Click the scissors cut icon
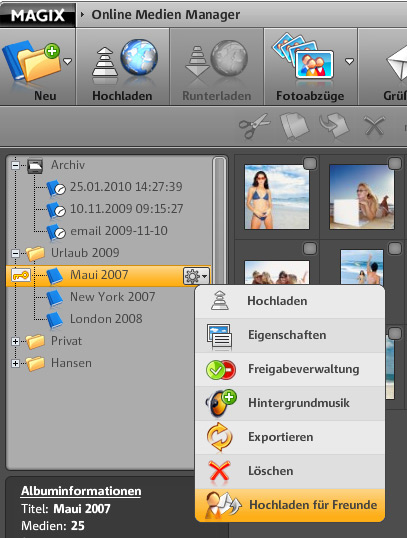The height and width of the screenshot is (538, 407). pyautogui.click(x=254, y=126)
